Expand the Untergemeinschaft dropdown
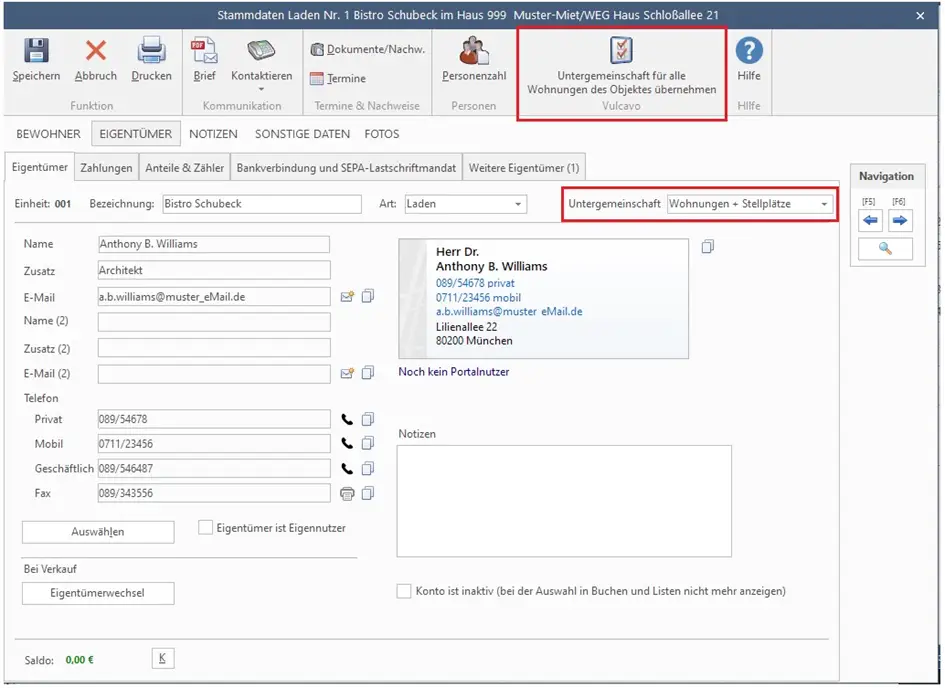Screen dimensions: 945x688 824,204
